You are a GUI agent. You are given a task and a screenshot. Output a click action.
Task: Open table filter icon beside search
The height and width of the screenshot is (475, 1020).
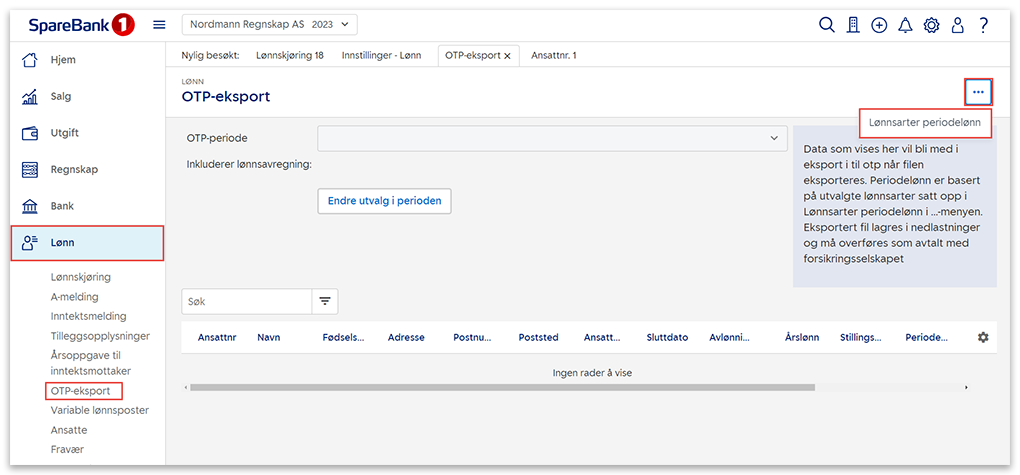pos(325,301)
